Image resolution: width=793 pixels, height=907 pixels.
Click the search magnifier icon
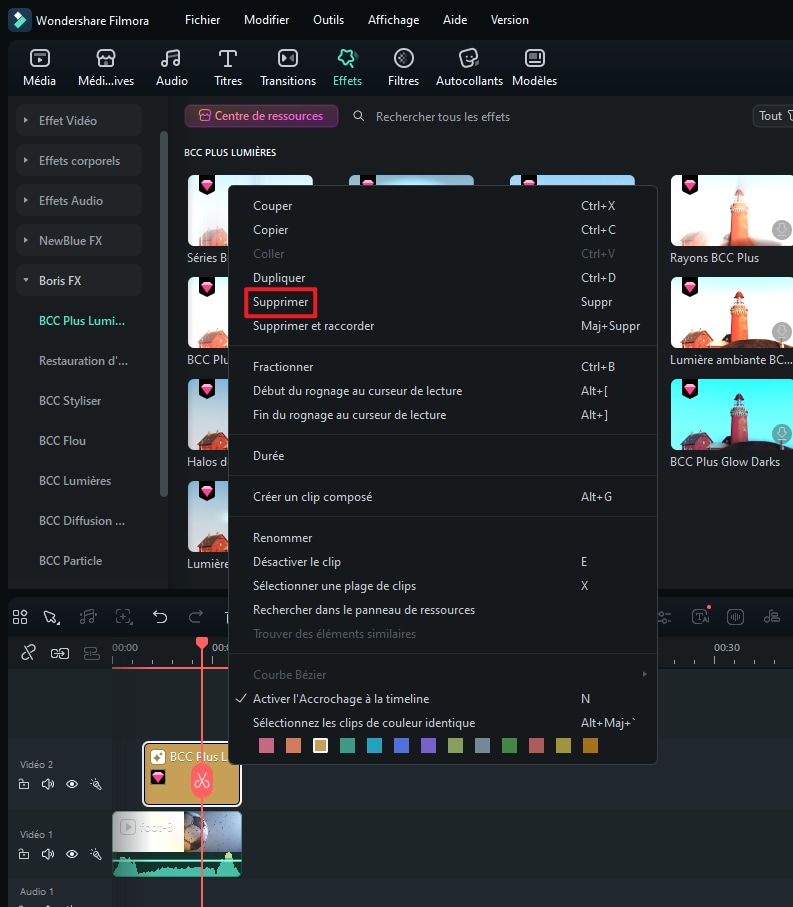pos(359,116)
